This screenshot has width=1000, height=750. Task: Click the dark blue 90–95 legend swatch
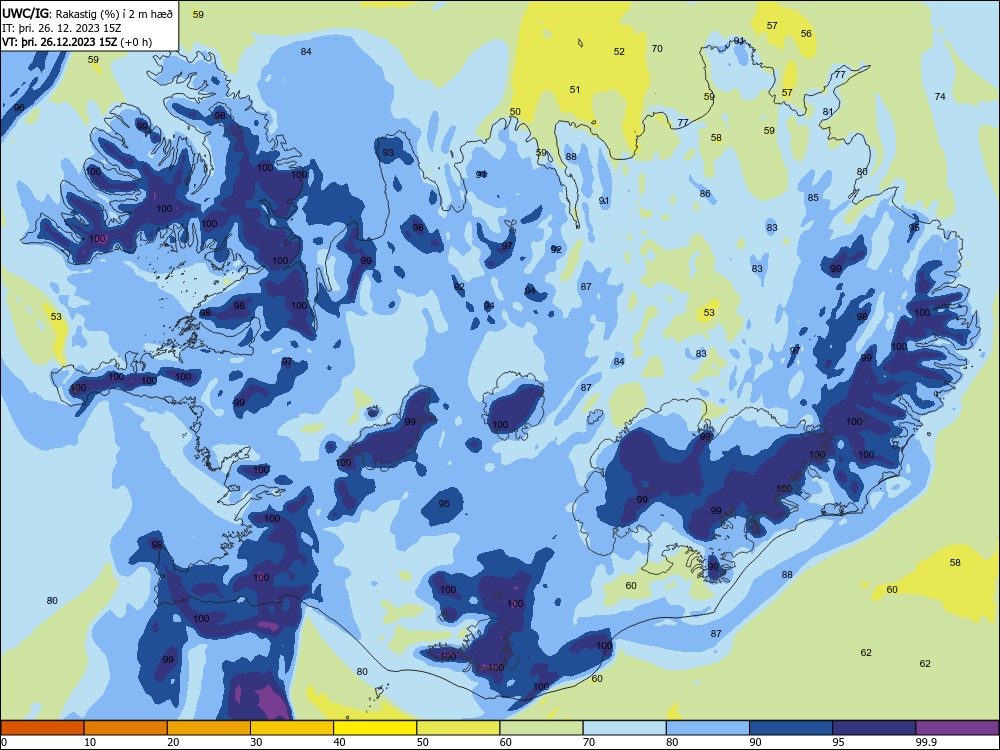(791, 728)
